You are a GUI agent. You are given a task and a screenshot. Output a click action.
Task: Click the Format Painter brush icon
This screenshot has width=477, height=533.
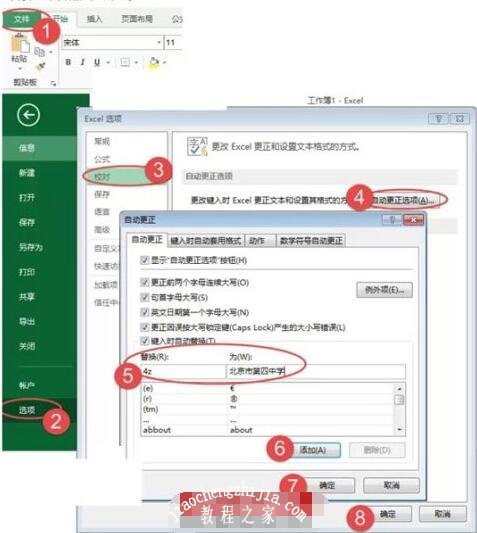pos(41,66)
